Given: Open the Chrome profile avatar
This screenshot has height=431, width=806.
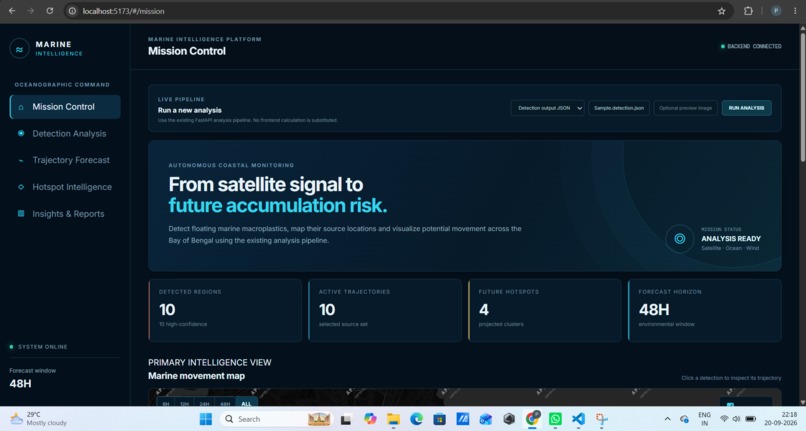Looking at the screenshot, I should coord(776,11).
